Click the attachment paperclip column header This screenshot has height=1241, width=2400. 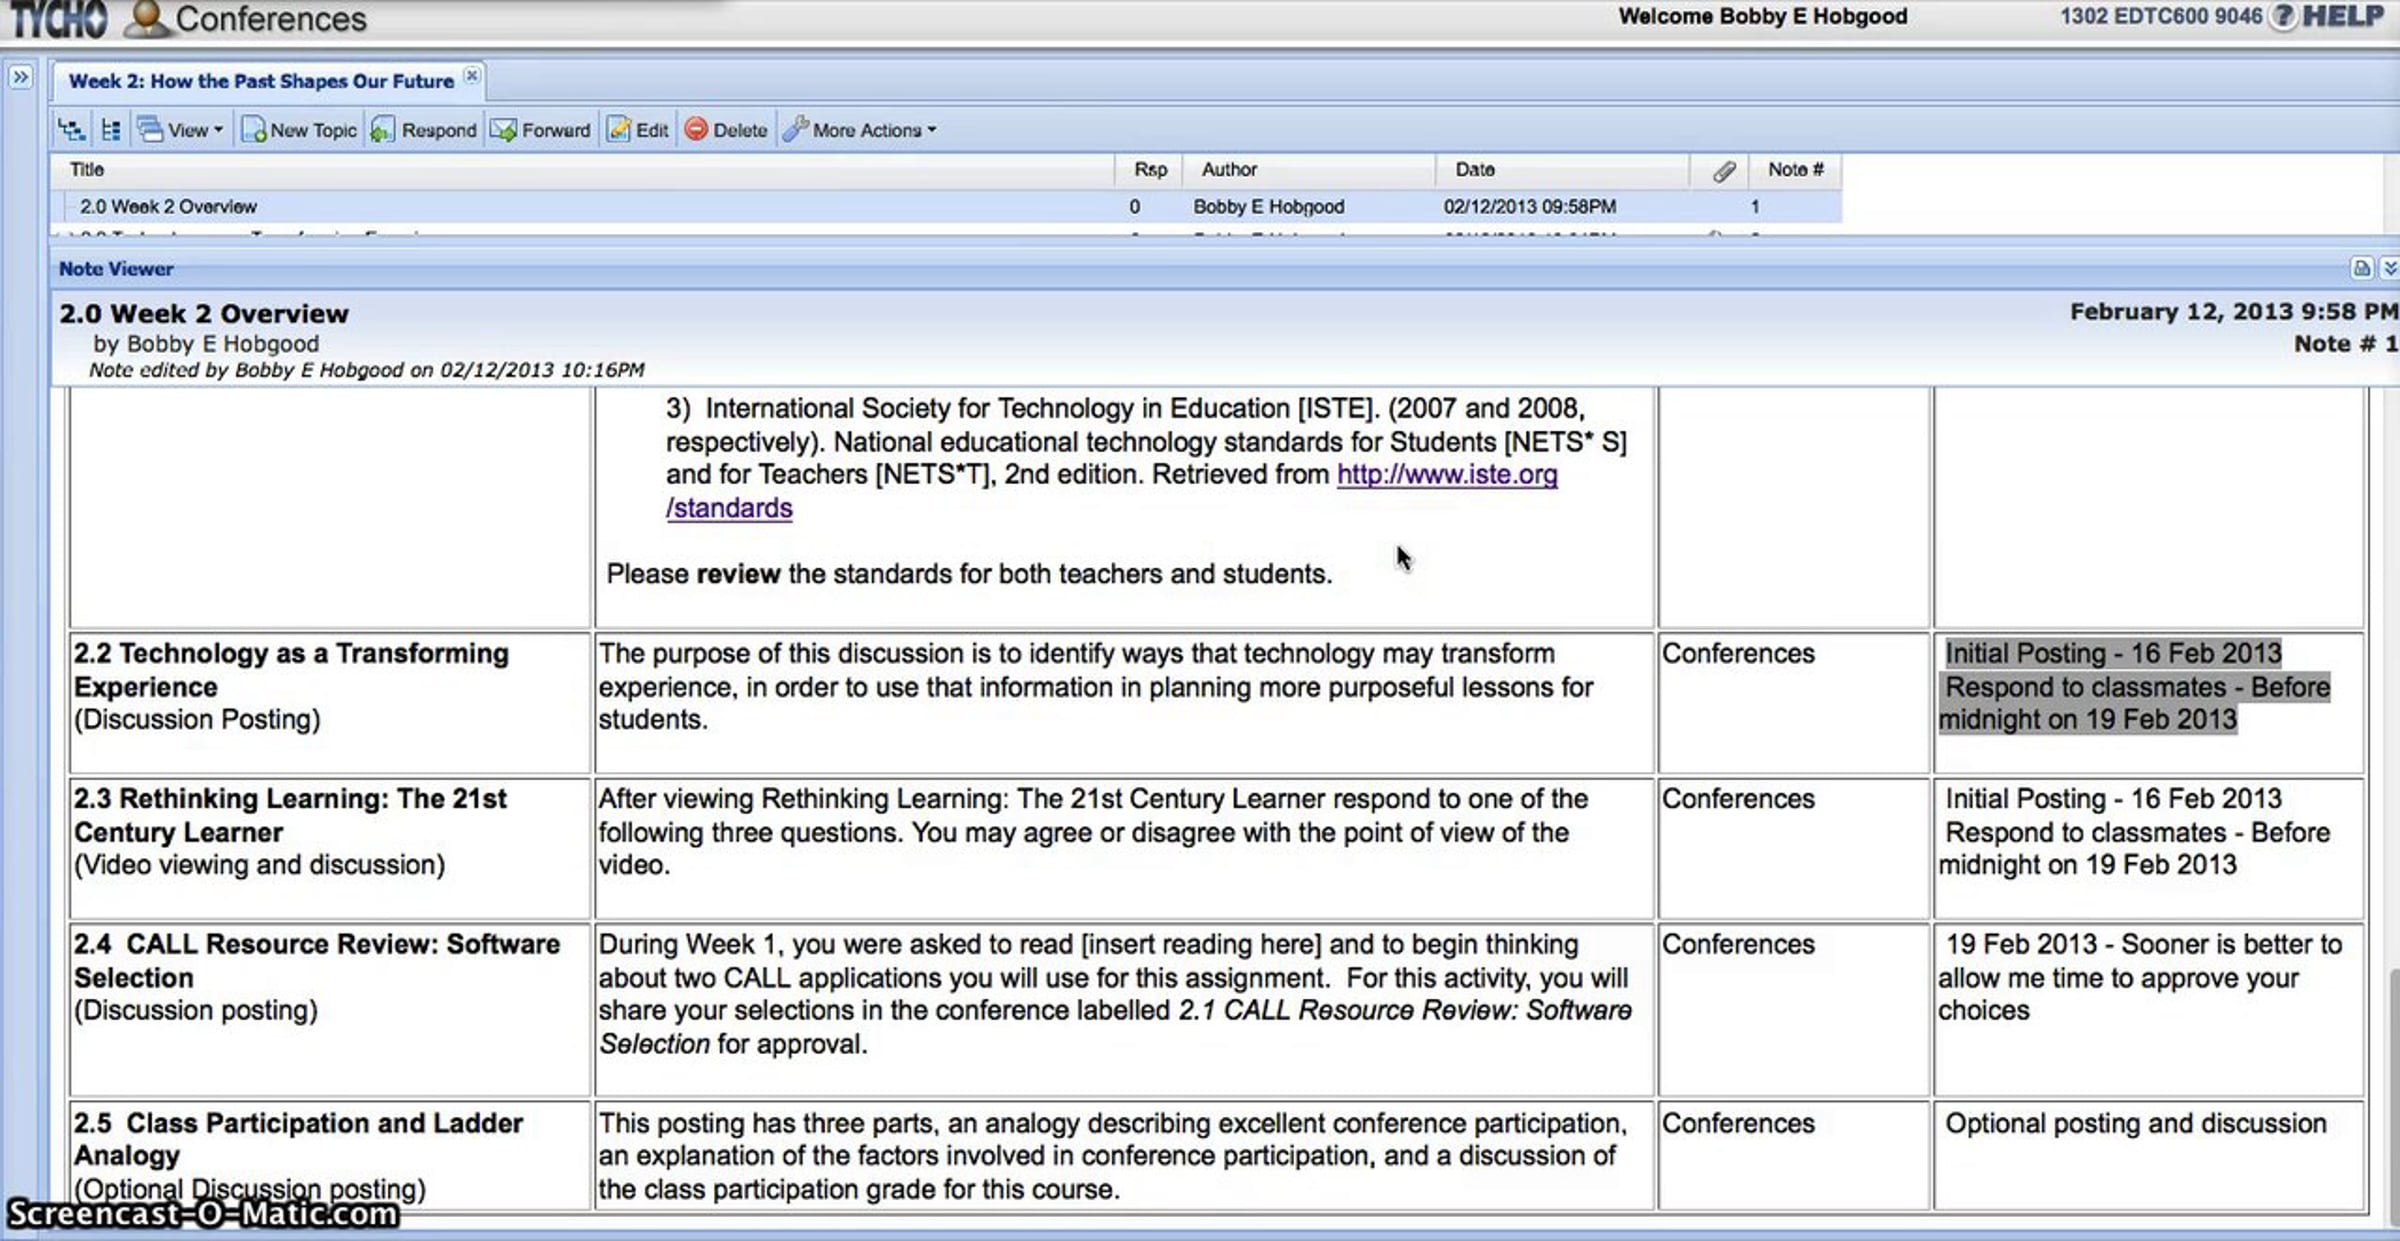pos(1723,171)
